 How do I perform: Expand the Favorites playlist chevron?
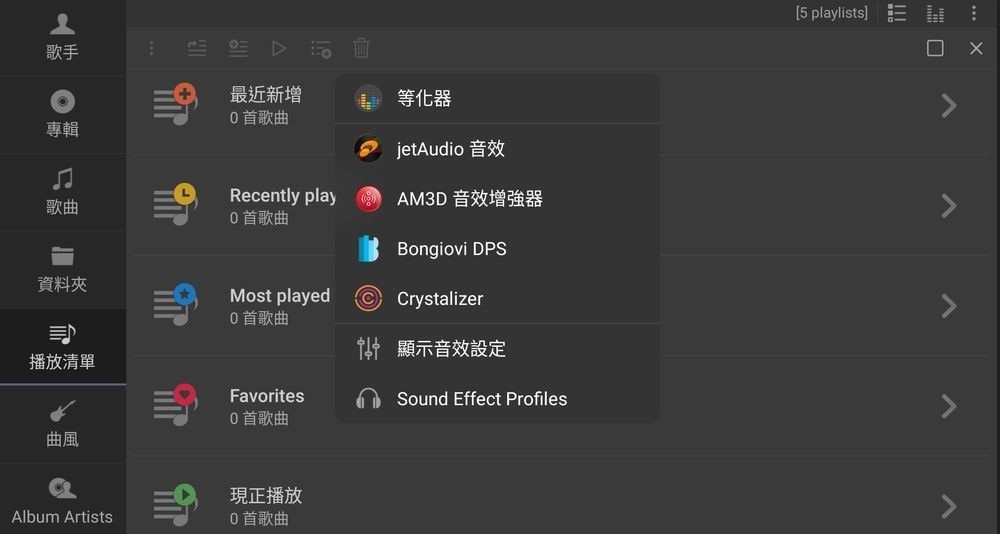[x=949, y=406]
